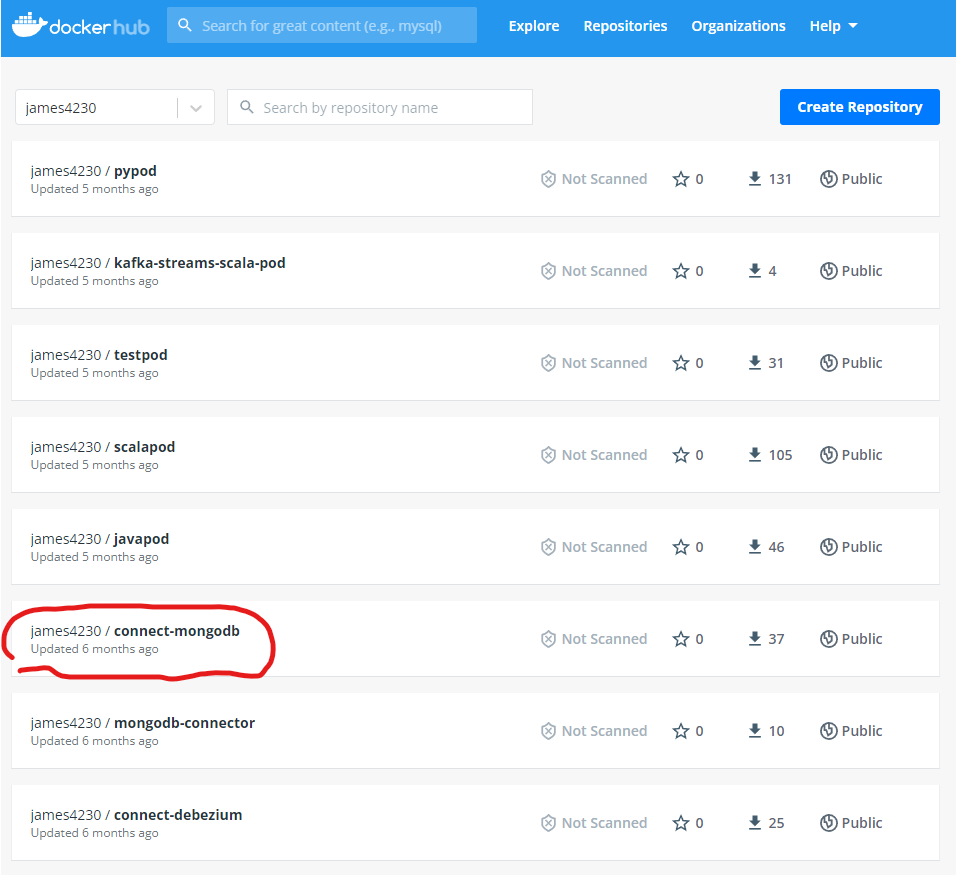Click the star icon for javapod
Screen dimensions: 956x875
click(680, 547)
